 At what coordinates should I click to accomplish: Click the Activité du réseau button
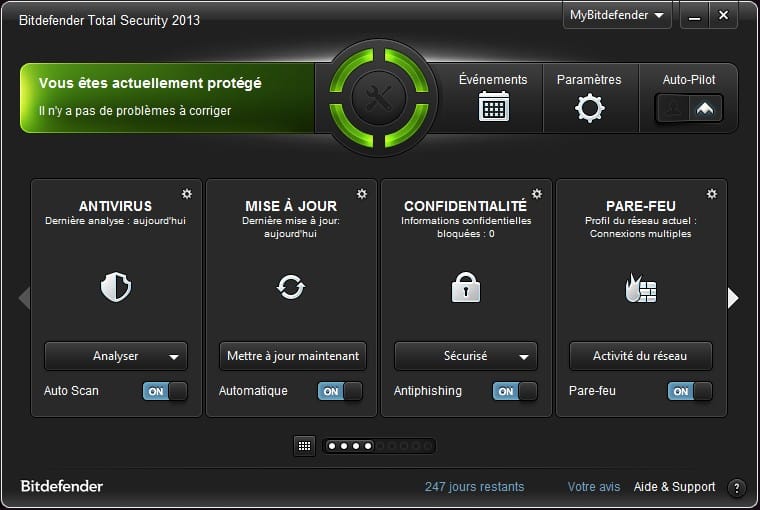(x=640, y=356)
